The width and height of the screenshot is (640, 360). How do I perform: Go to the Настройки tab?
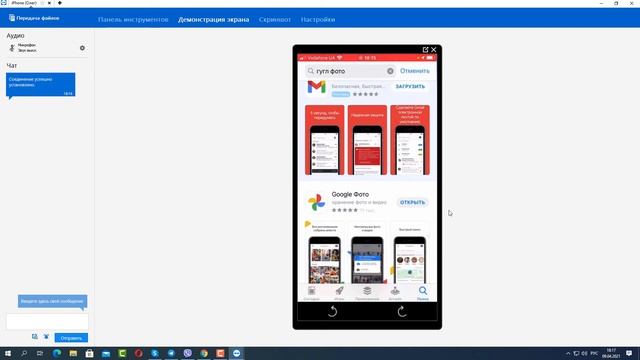click(x=318, y=20)
